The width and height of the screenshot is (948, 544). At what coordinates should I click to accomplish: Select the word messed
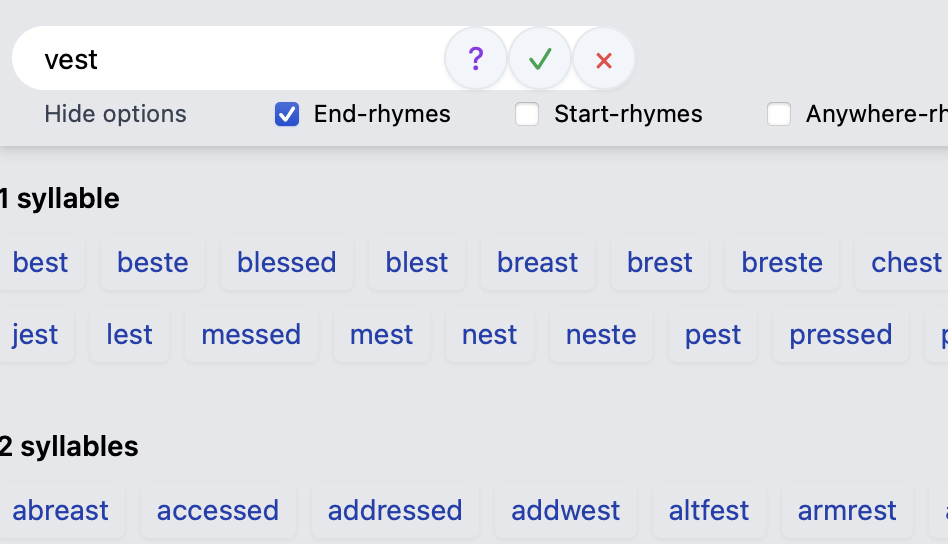(x=251, y=335)
